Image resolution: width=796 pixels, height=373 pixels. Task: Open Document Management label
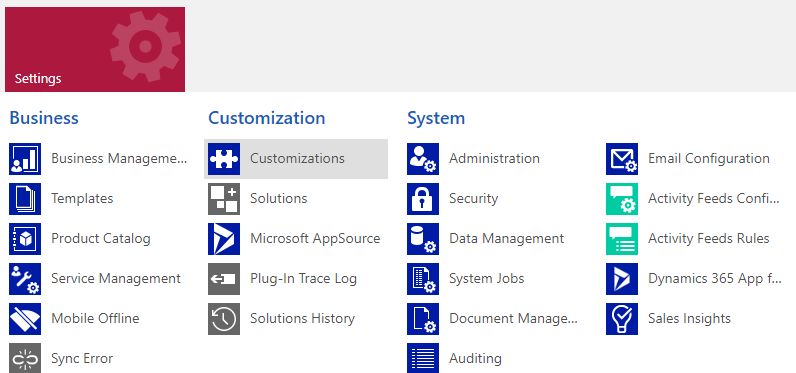pyautogui.click(x=513, y=319)
